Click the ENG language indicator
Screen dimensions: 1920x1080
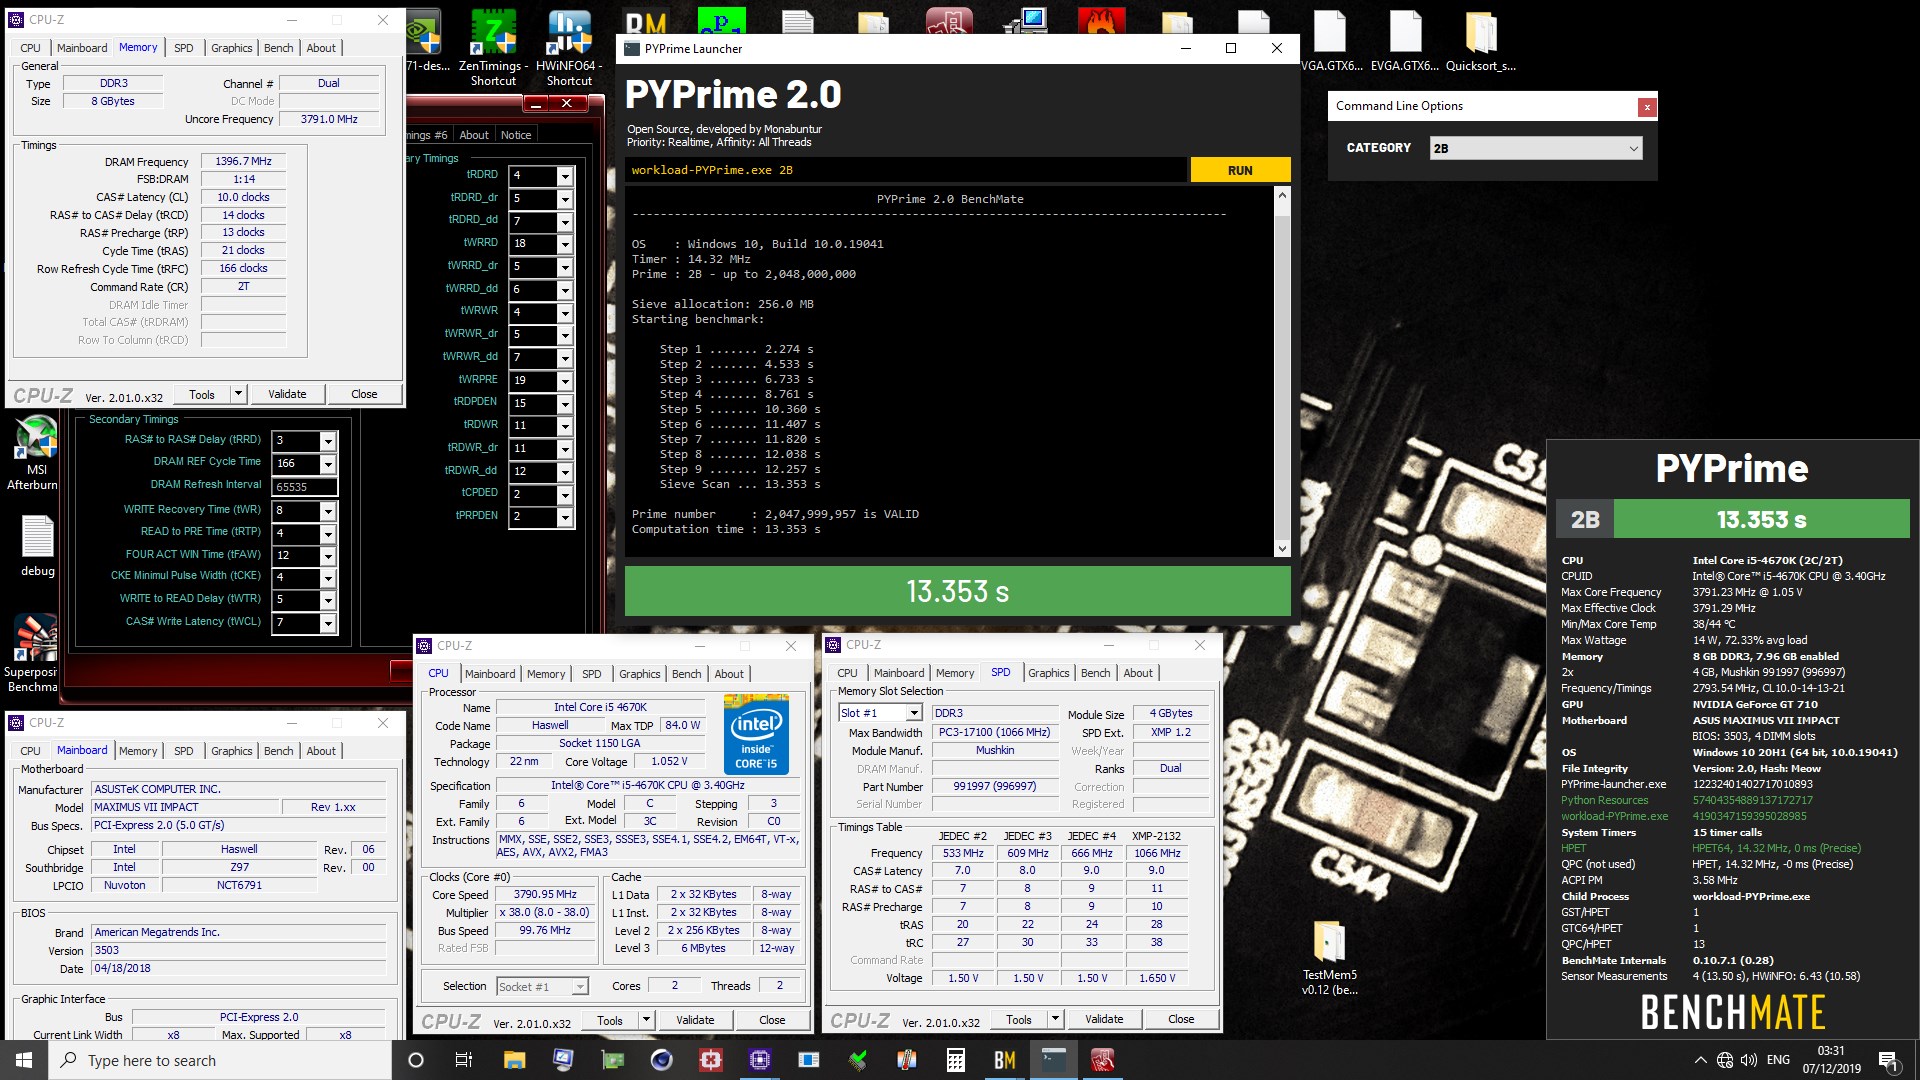pos(1778,1060)
